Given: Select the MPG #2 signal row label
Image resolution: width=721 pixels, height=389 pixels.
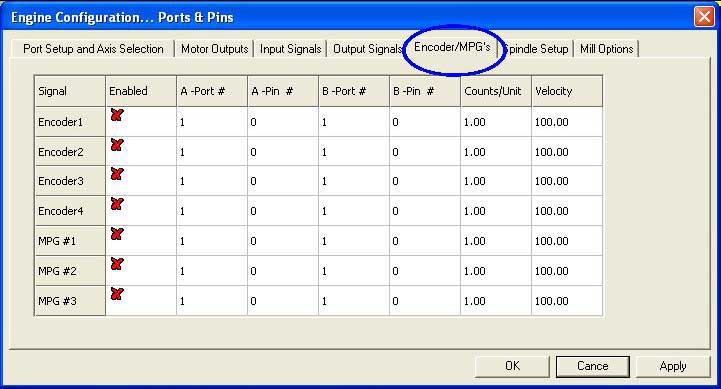Looking at the screenshot, I should pyautogui.click(x=70, y=271).
